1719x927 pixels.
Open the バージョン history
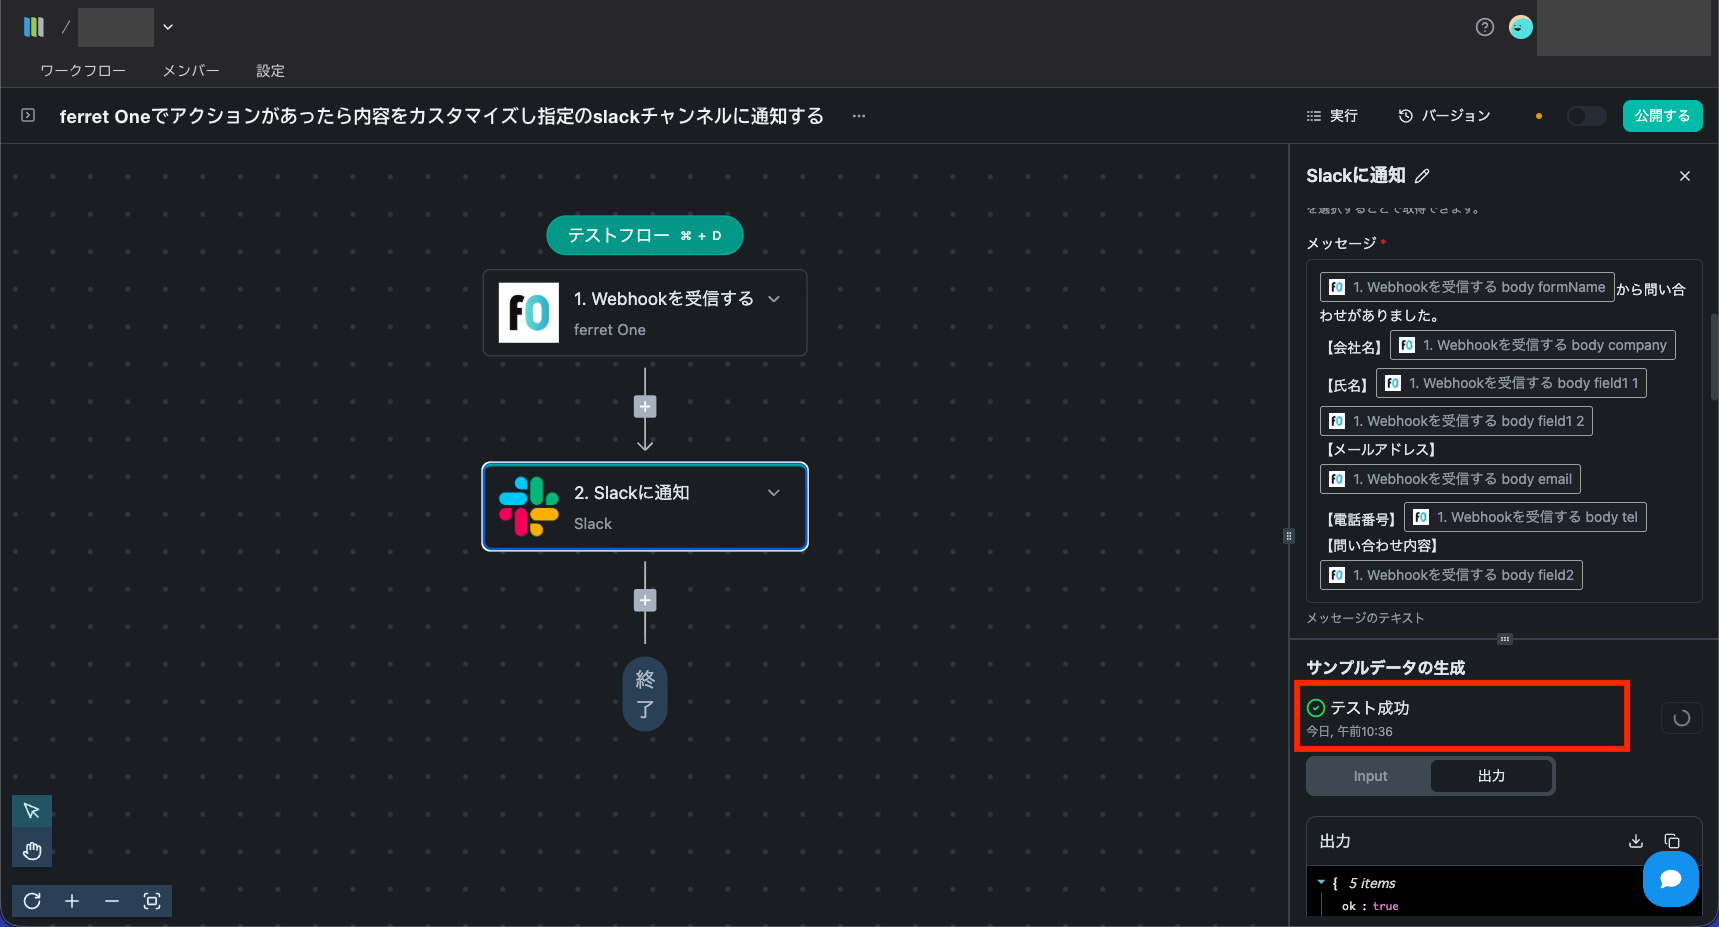1444,116
